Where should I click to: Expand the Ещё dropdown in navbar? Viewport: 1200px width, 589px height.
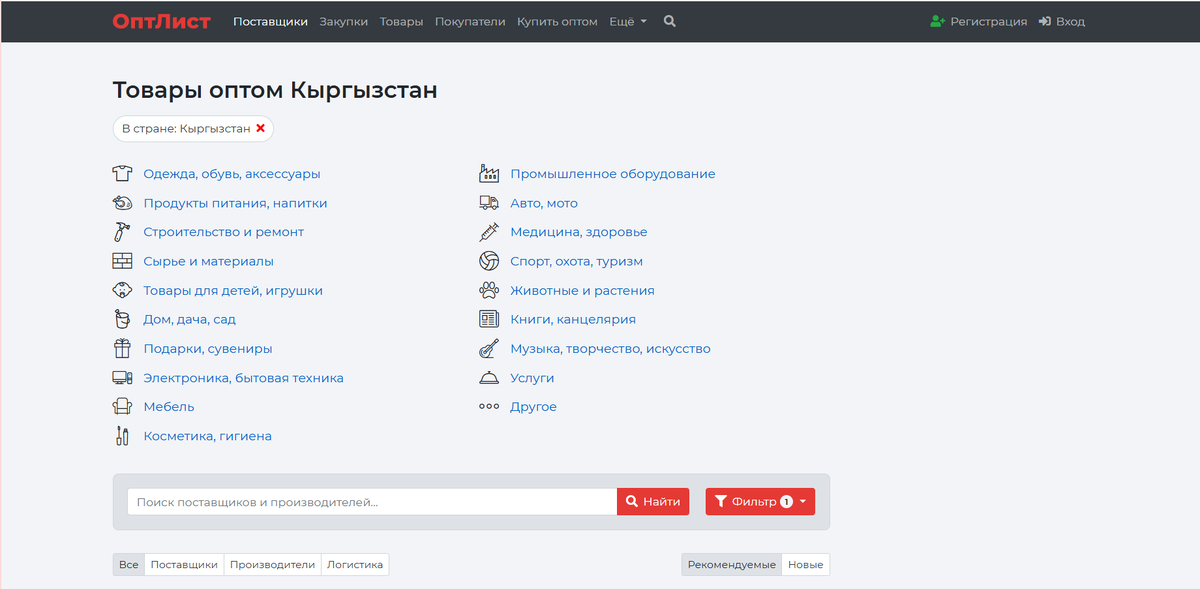[628, 21]
